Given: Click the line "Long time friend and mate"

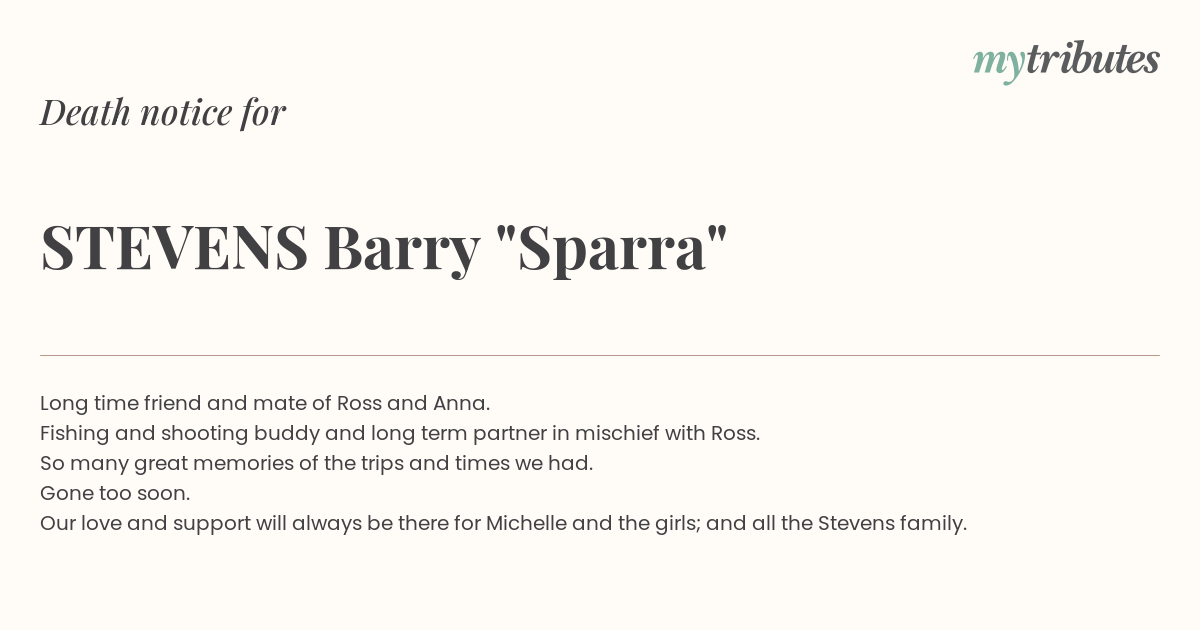Looking at the screenshot, I should point(265,403).
